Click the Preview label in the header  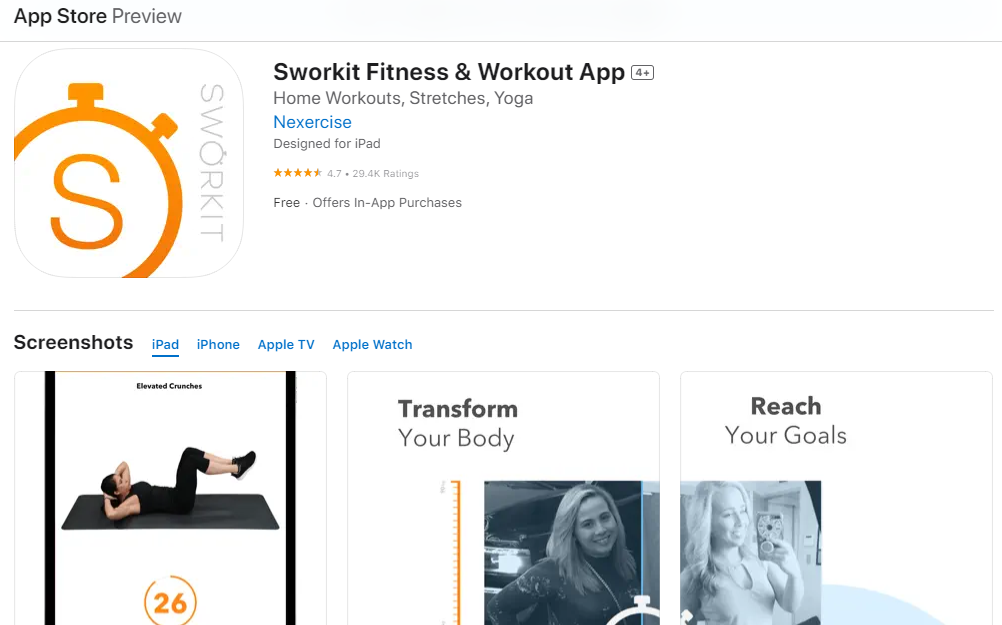(x=147, y=16)
